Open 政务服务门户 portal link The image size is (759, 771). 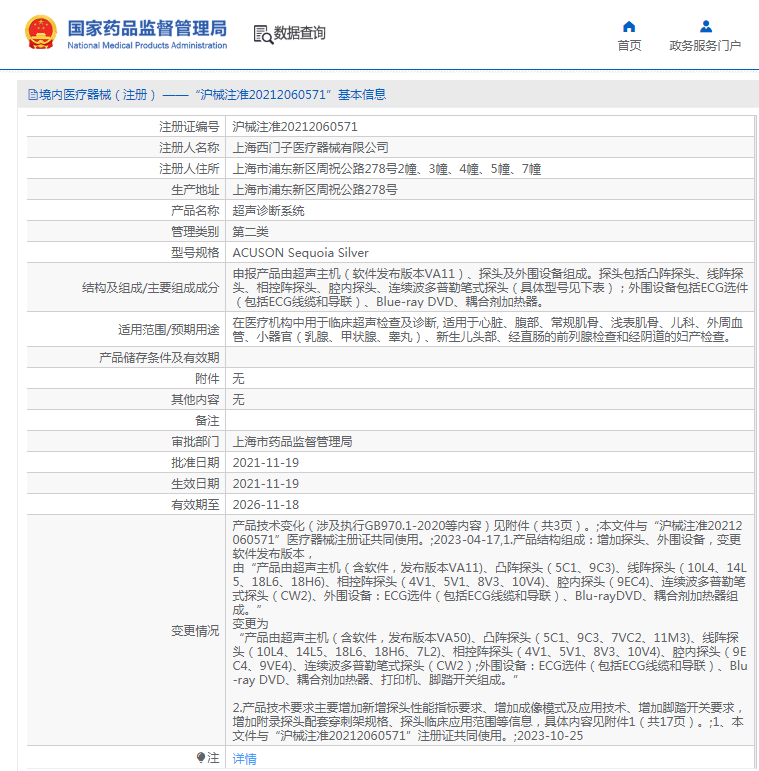pyautogui.click(x=705, y=46)
